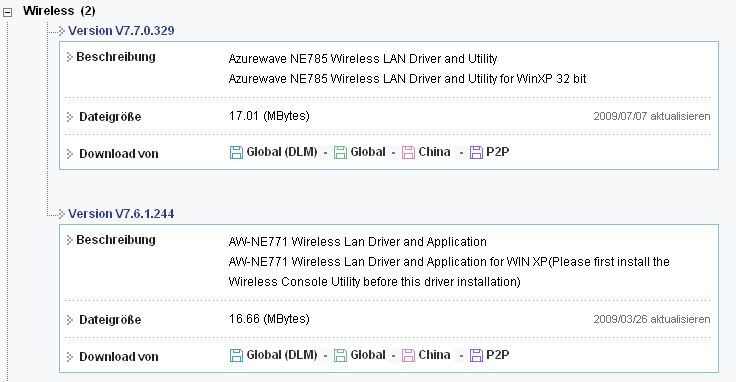The height and width of the screenshot is (382, 736).
Task: Download AW-NE771 driver via P2P text link
Action: coord(498,355)
